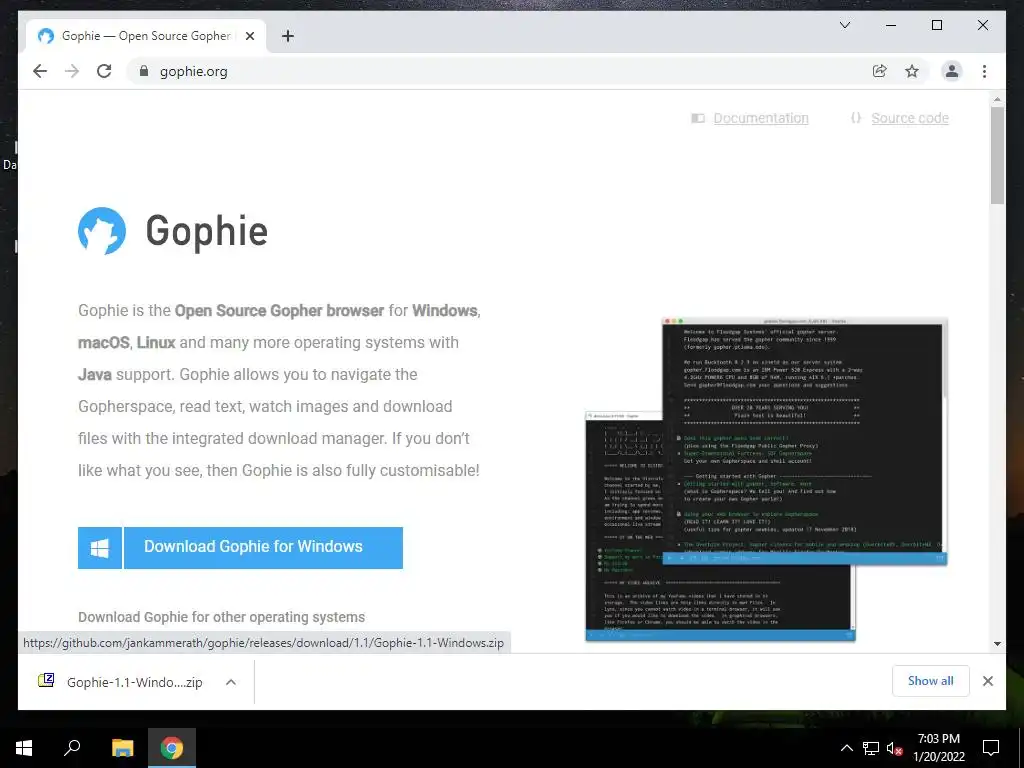Click the bold 'Open Source Gopher browser' text

279,310
